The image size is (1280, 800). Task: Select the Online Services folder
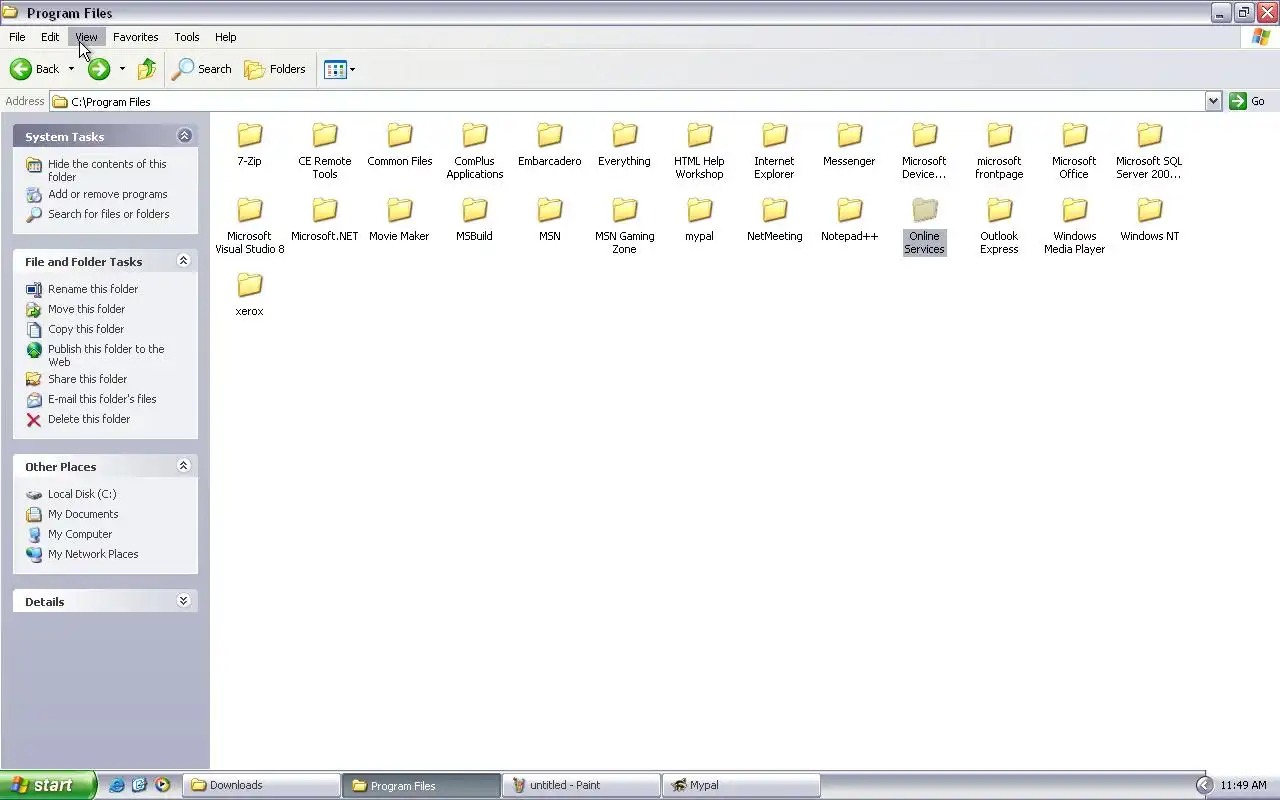925,225
